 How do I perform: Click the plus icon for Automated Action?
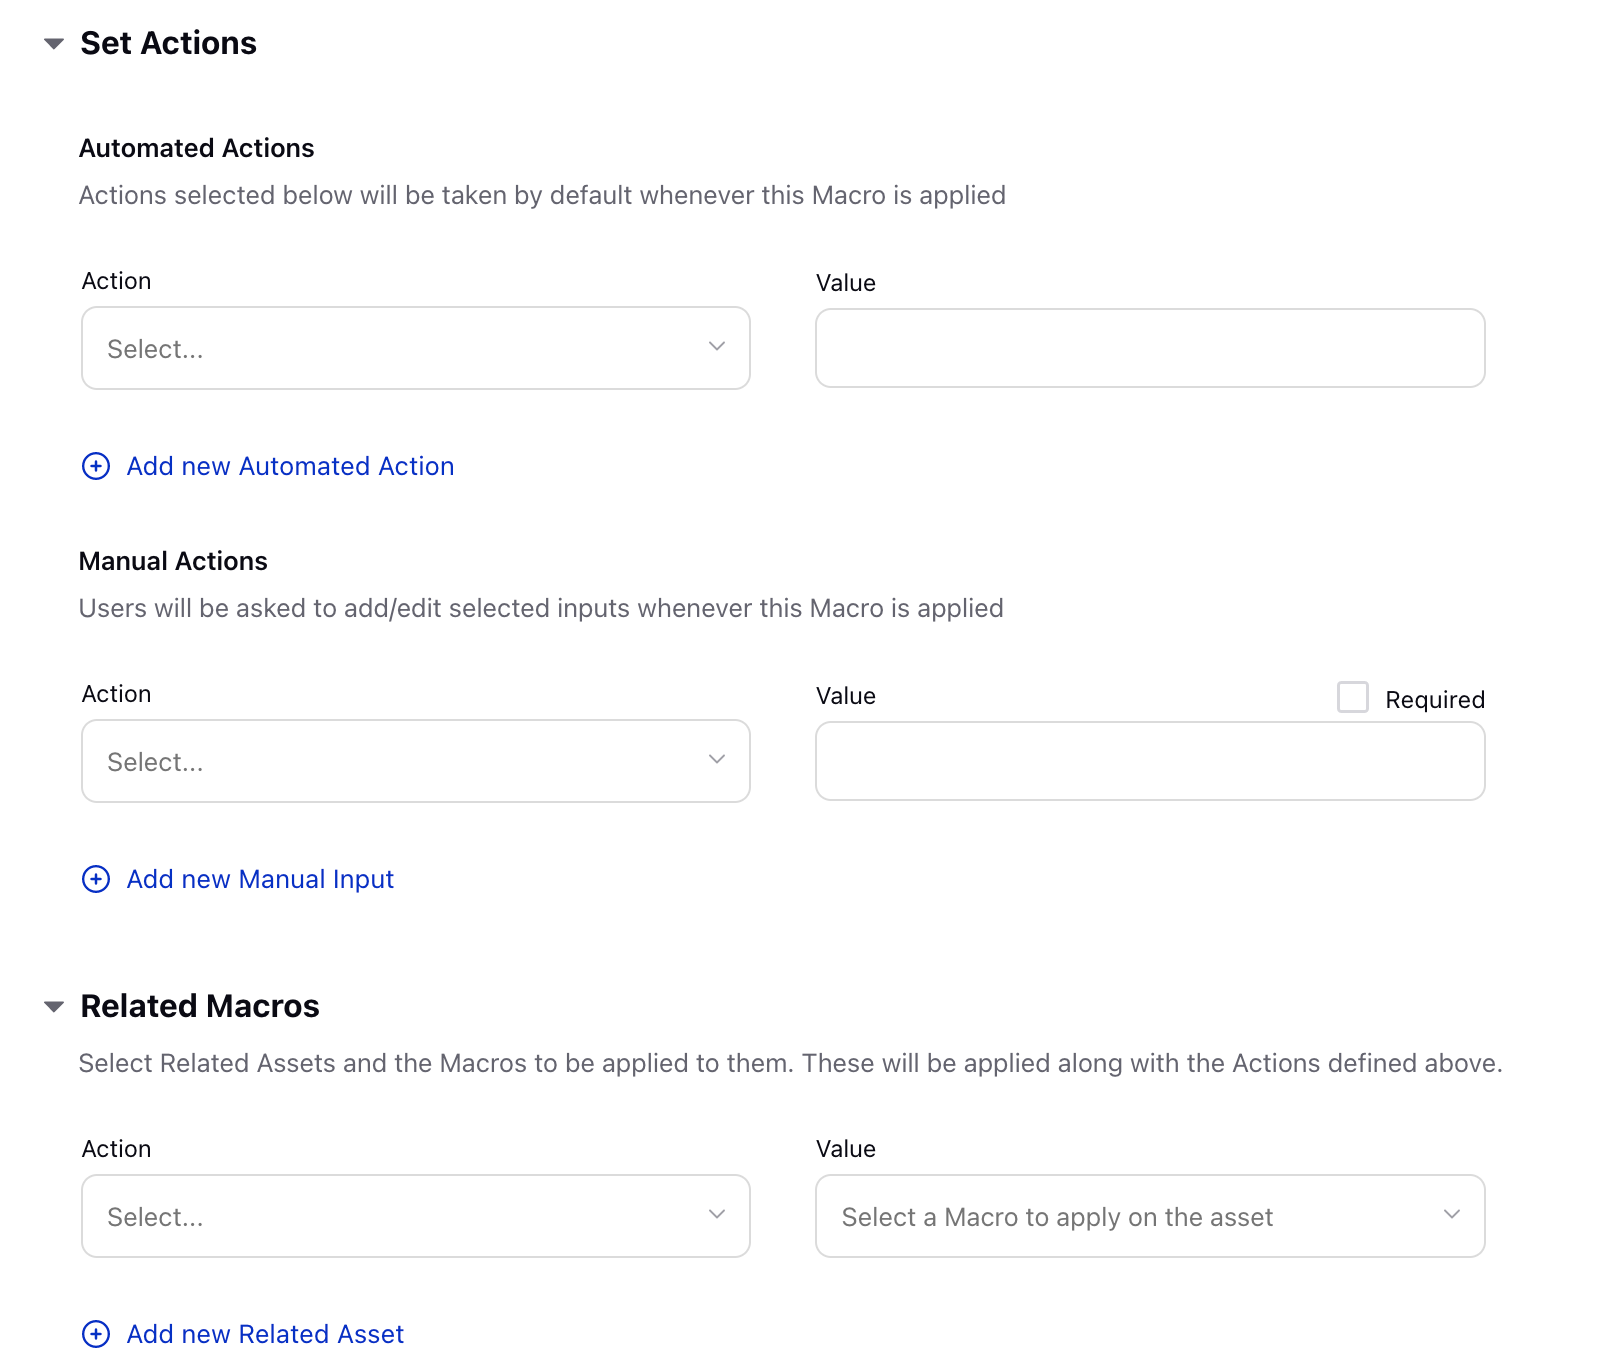tap(96, 466)
